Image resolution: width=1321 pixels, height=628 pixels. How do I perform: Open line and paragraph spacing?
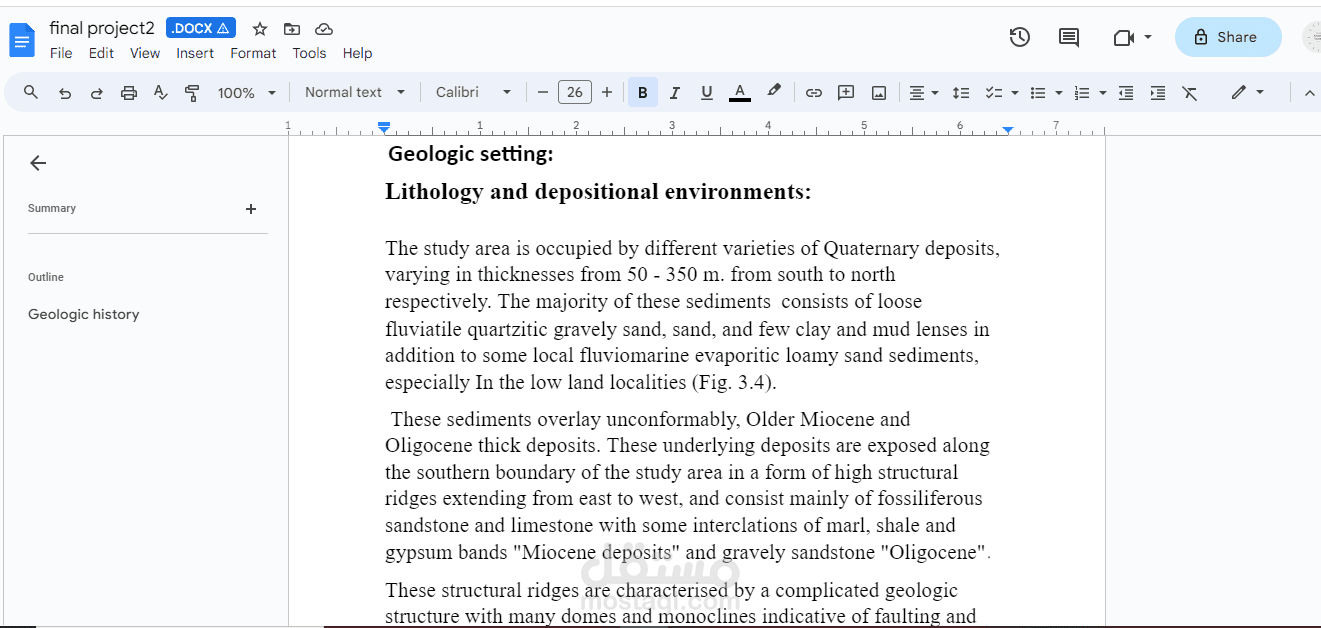[961, 93]
